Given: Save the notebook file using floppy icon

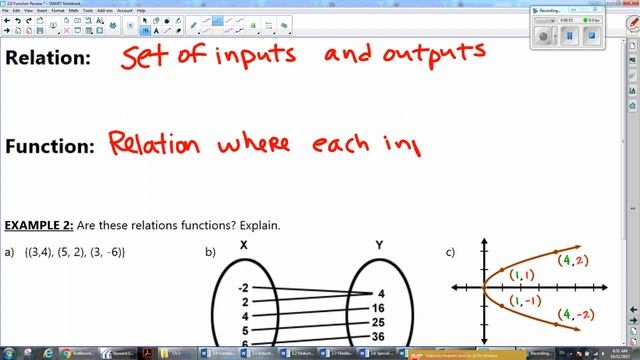Looking at the screenshot, I should coord(40,31).
